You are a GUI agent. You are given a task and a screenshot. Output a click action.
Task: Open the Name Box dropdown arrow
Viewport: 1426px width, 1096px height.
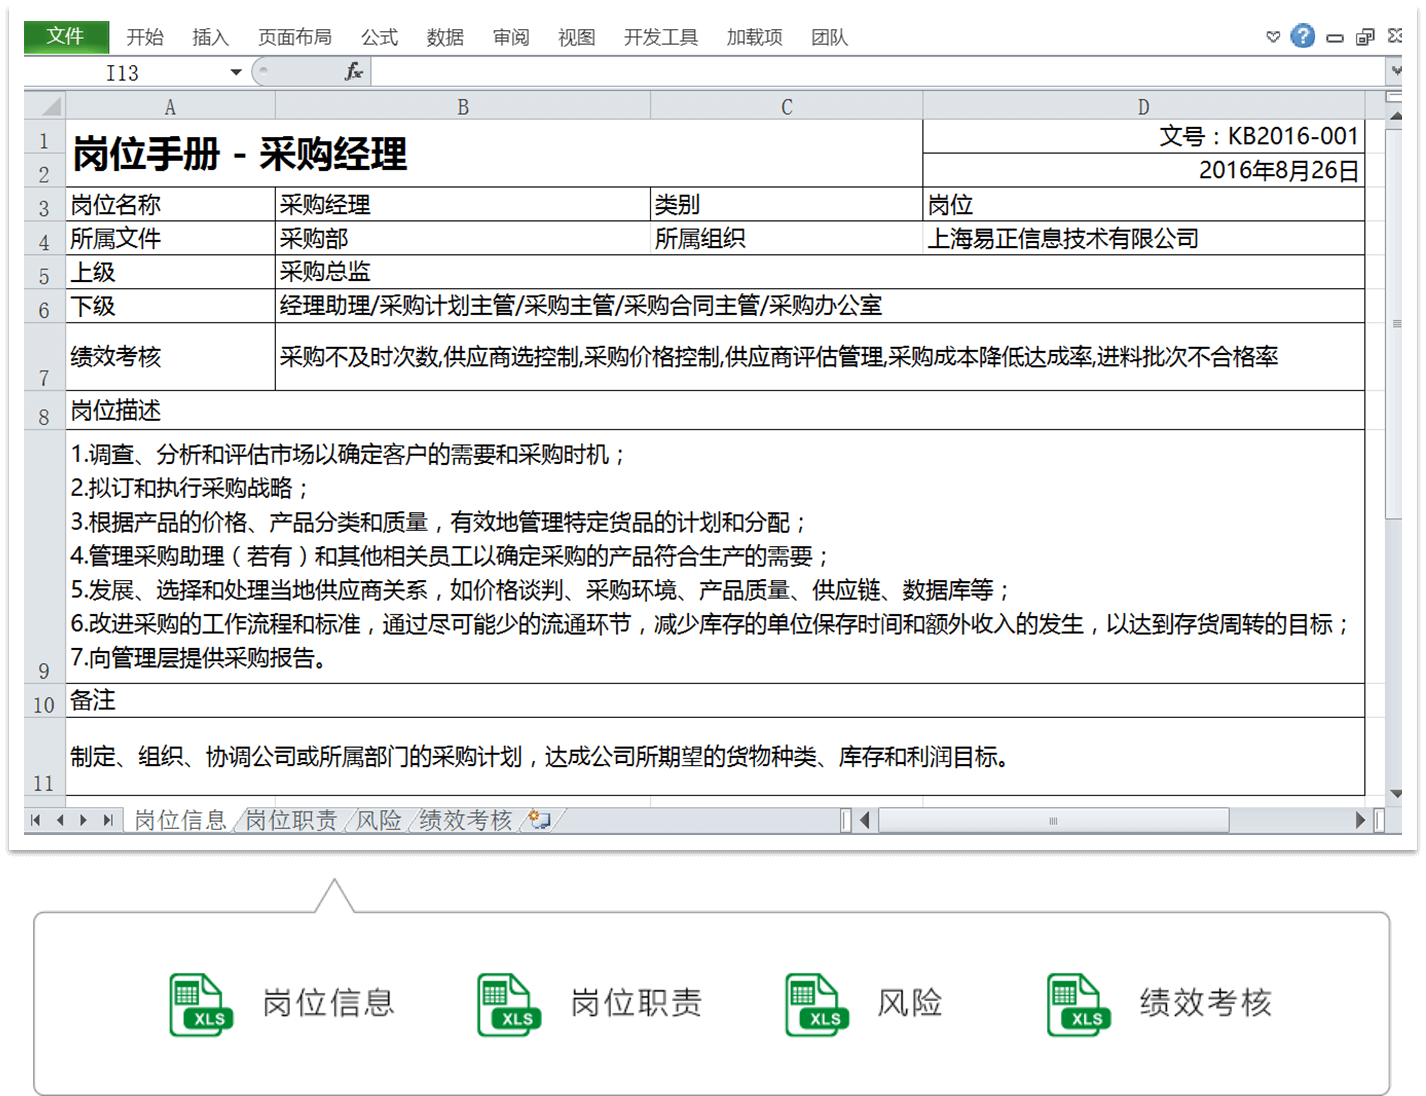[236, 72]
